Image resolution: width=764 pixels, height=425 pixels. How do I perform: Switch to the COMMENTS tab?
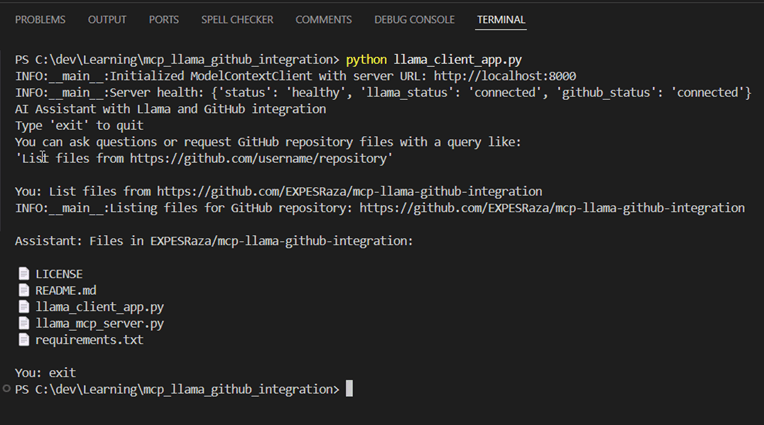pos(324,20)
